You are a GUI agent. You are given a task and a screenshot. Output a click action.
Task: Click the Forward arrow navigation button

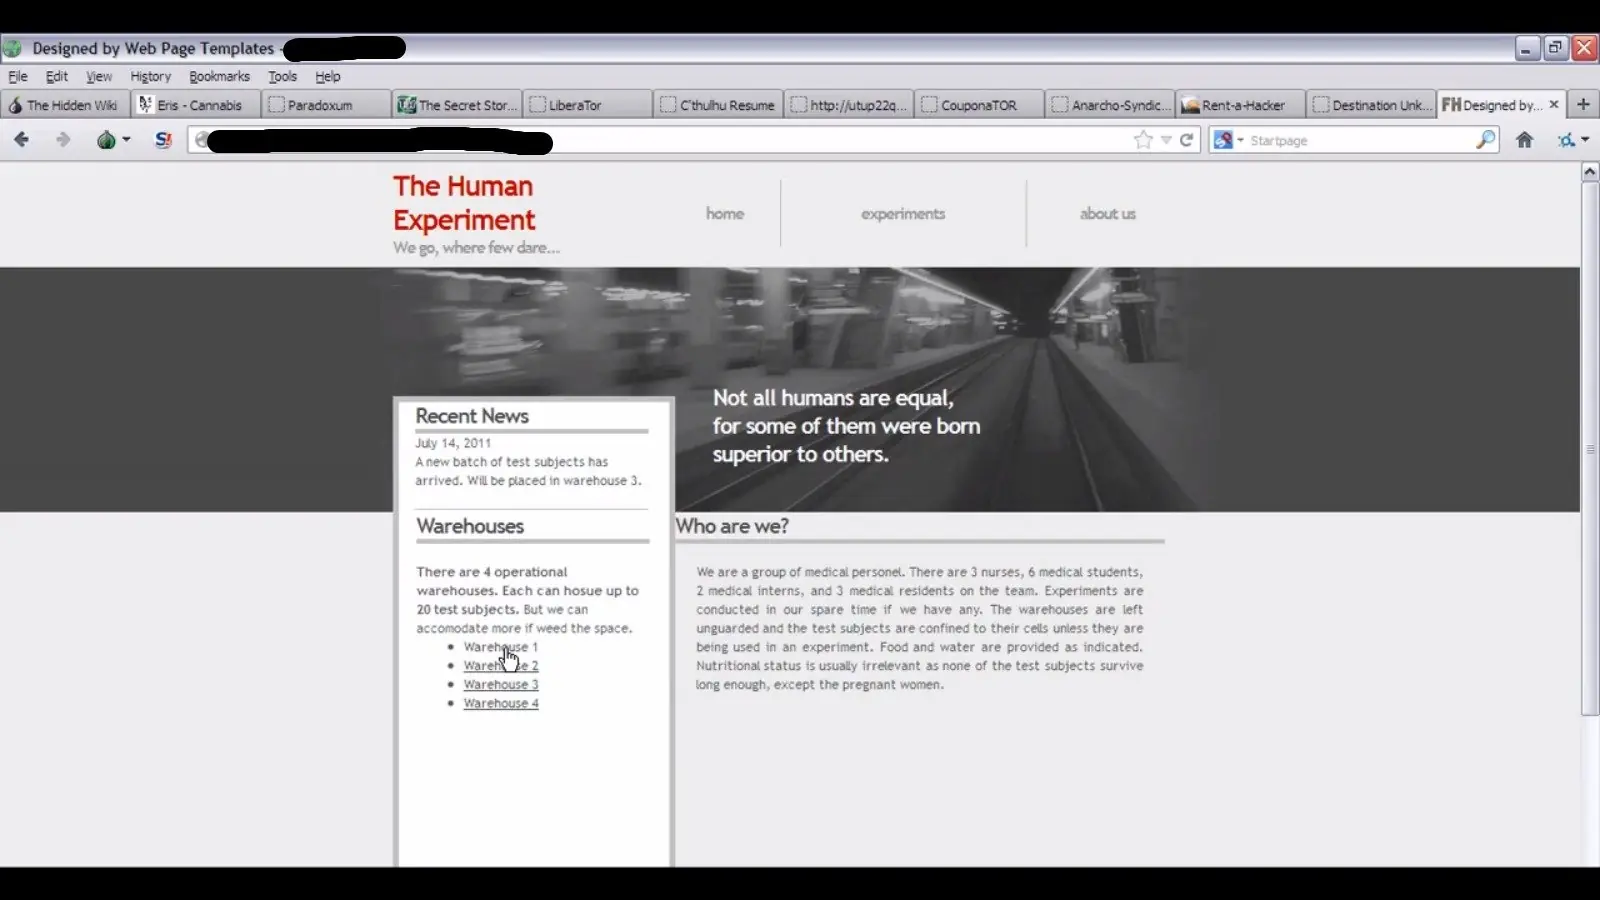click(x=63, y=140)
